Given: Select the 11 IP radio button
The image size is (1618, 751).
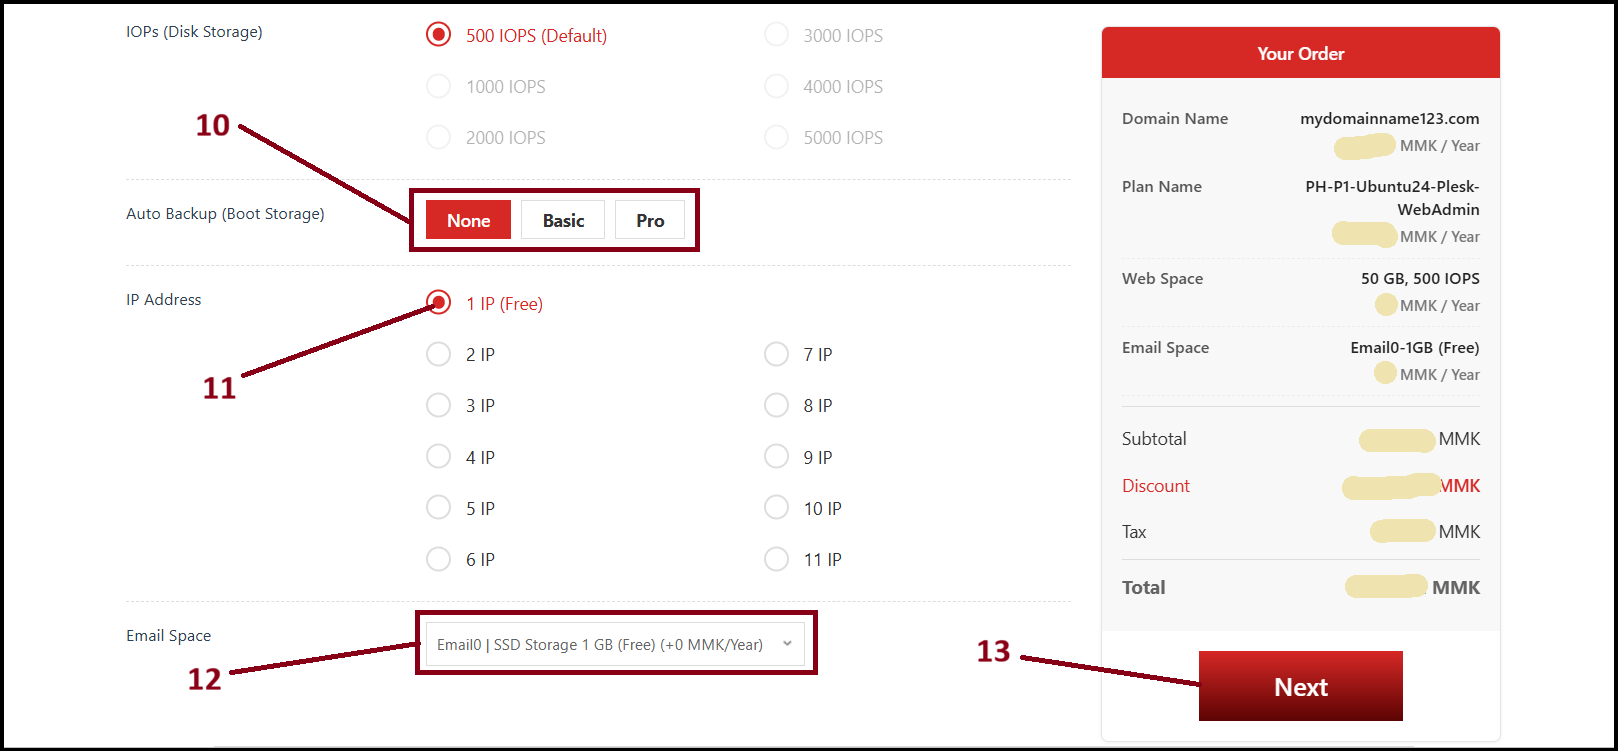Looking at the screenshot, I should [x=776, y=558].
